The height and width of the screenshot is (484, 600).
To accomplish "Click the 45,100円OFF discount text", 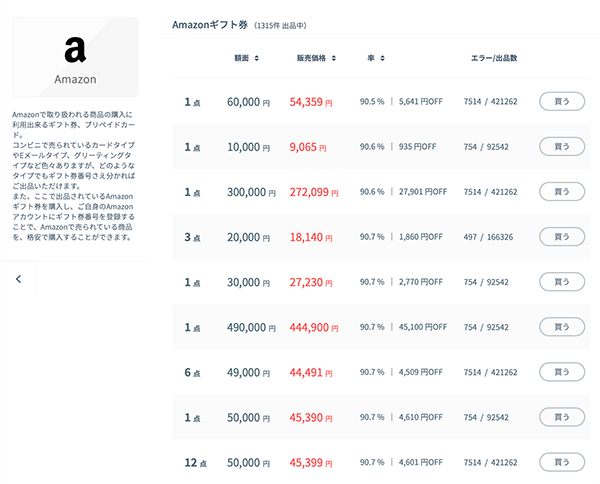I will tap(423, 328).
